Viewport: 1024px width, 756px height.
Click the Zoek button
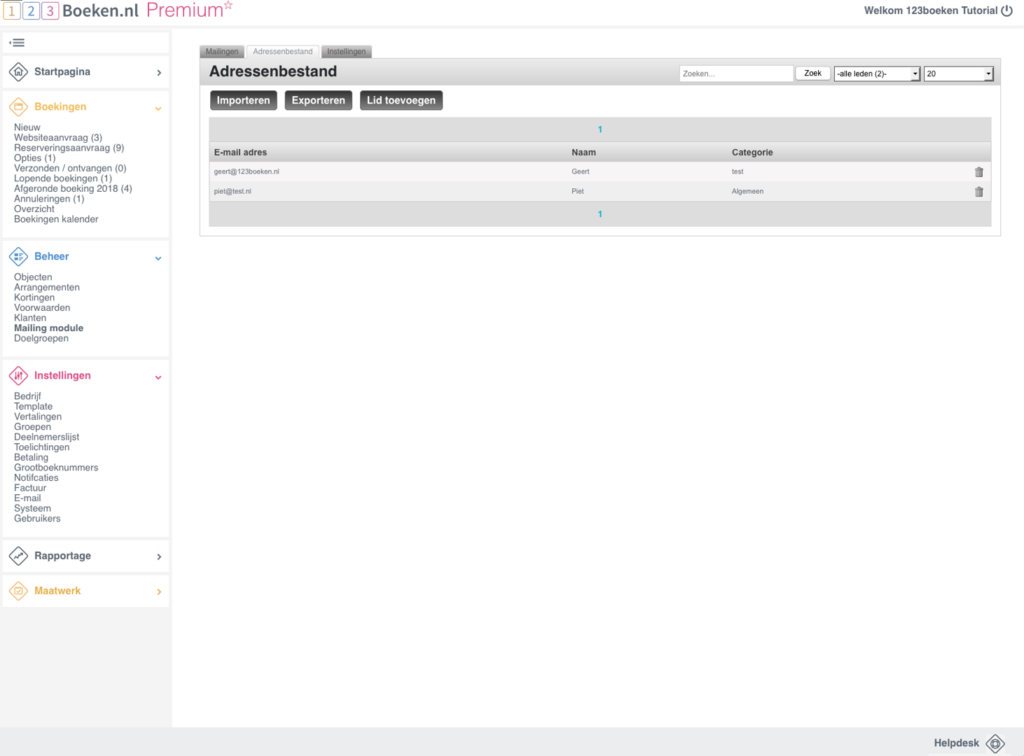(x=812, y=73)
